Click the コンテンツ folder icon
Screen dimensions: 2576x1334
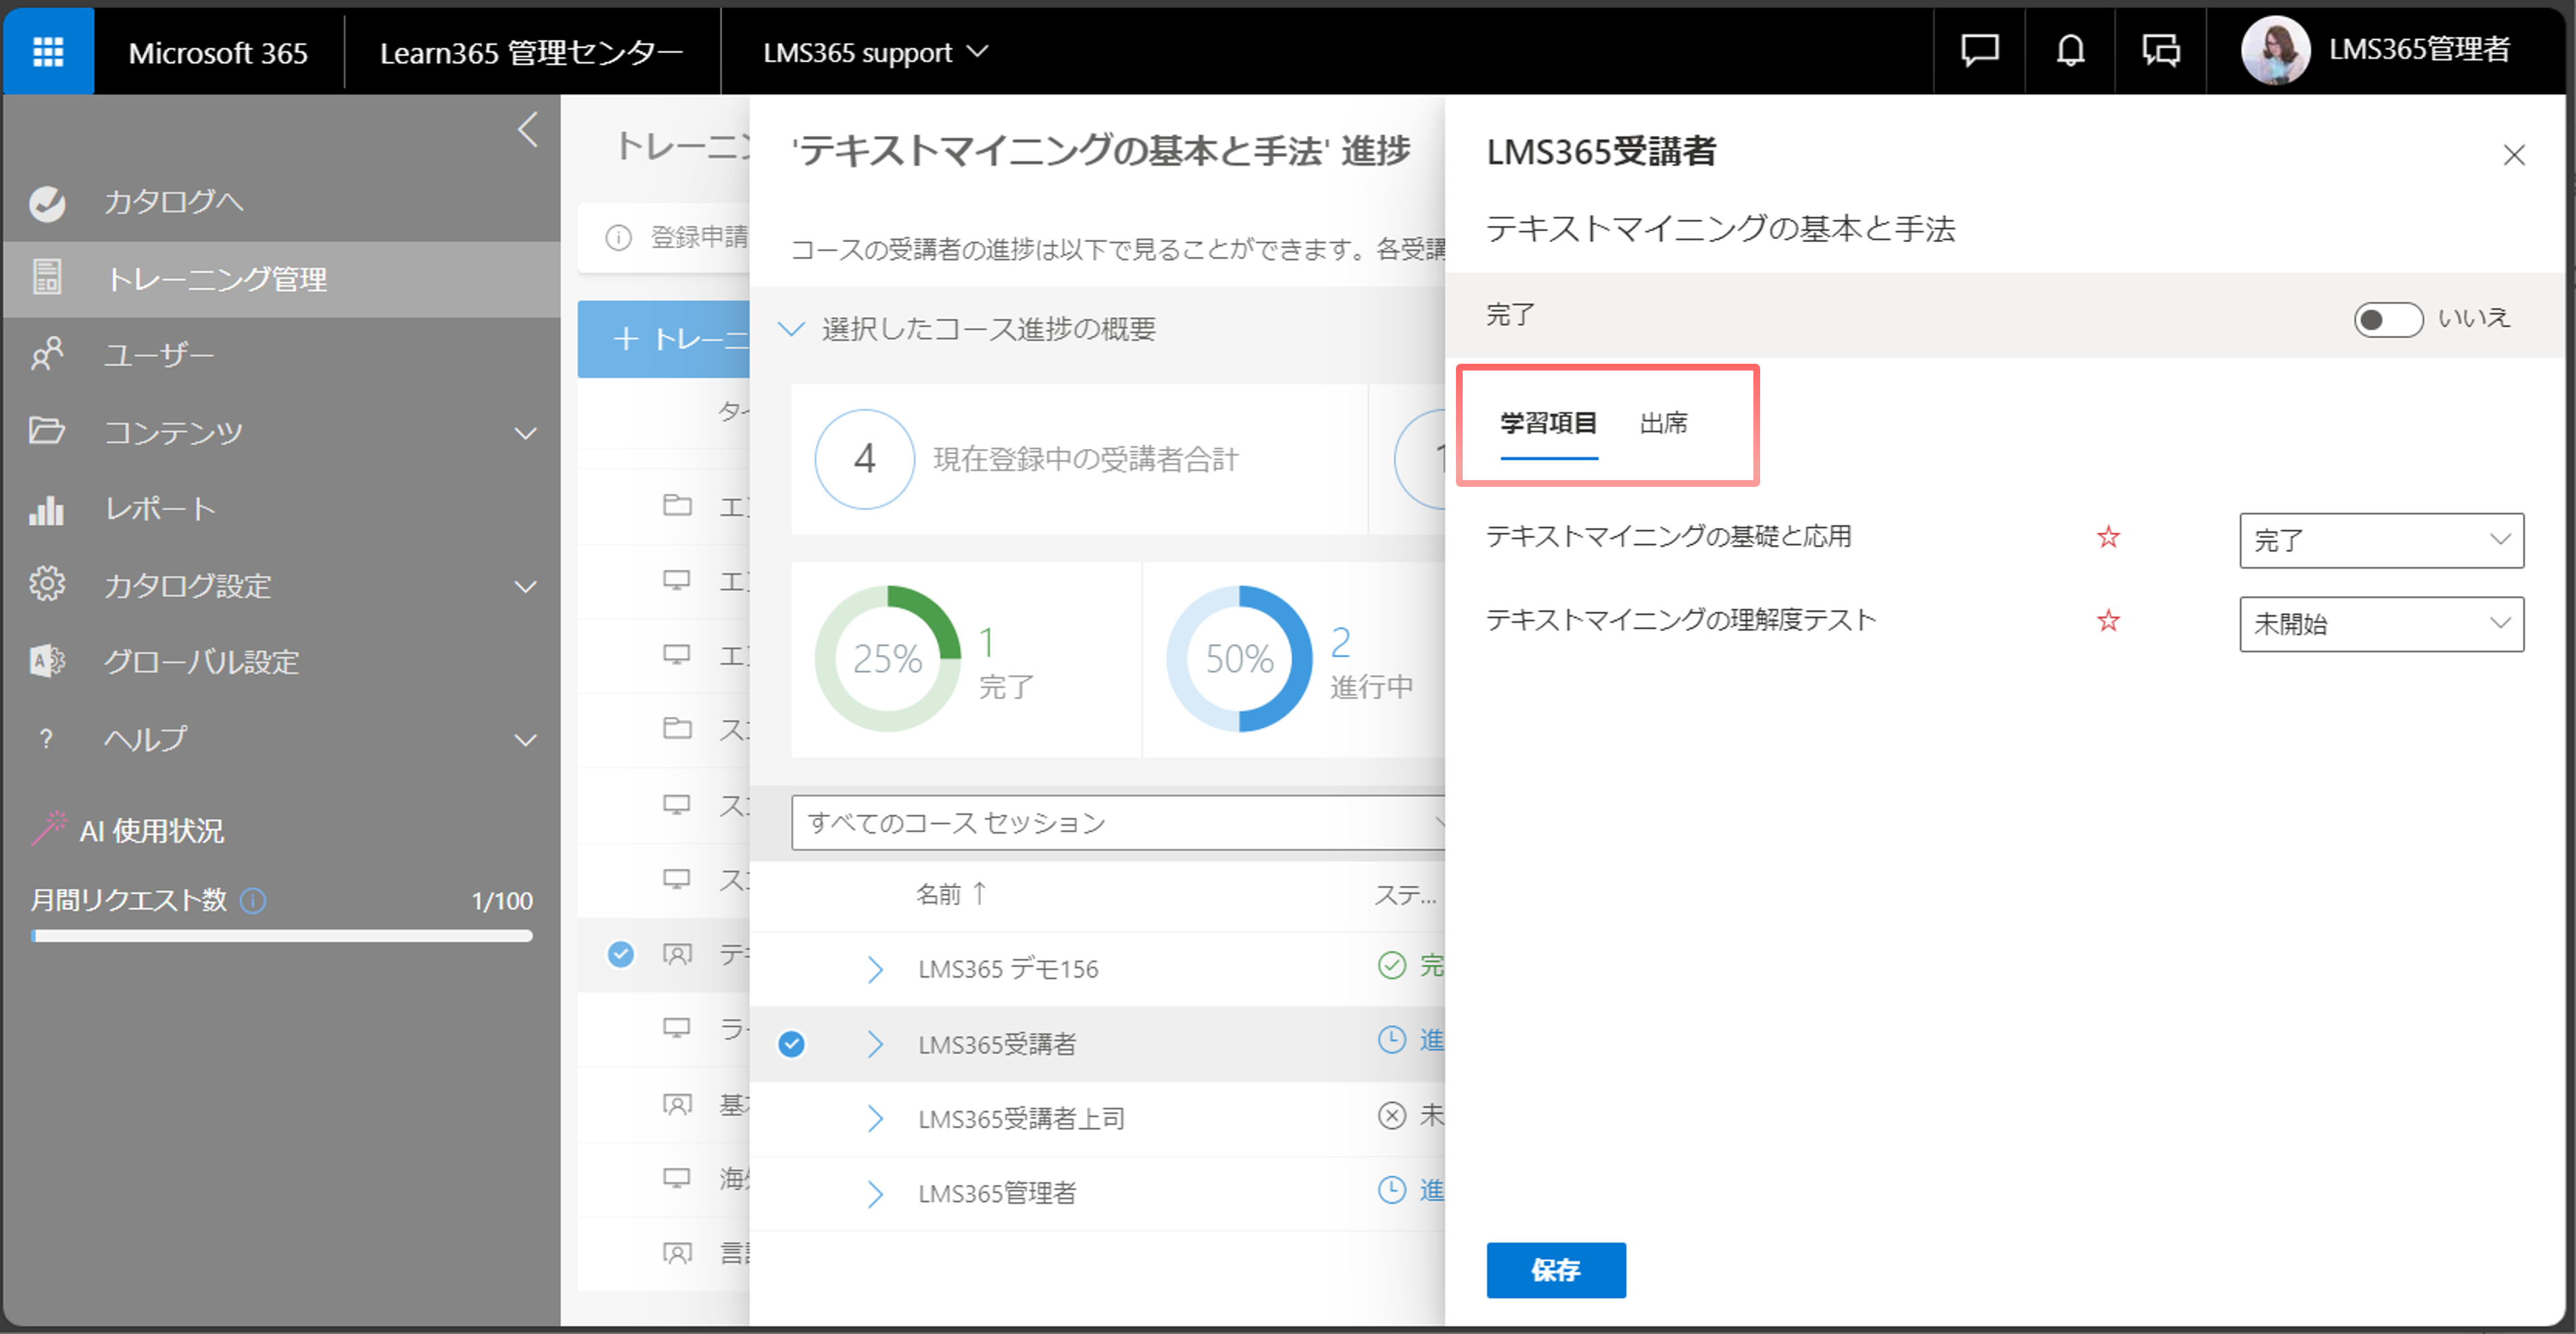pyautogui.click(x=47, y=431)
